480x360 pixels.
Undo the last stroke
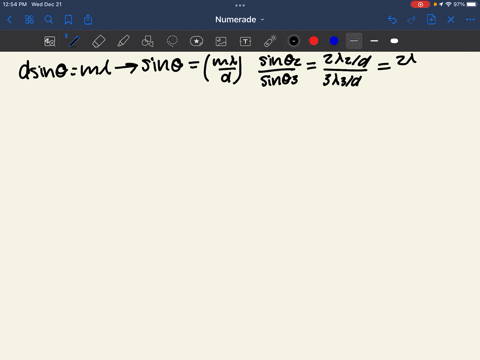coord(392,20)
